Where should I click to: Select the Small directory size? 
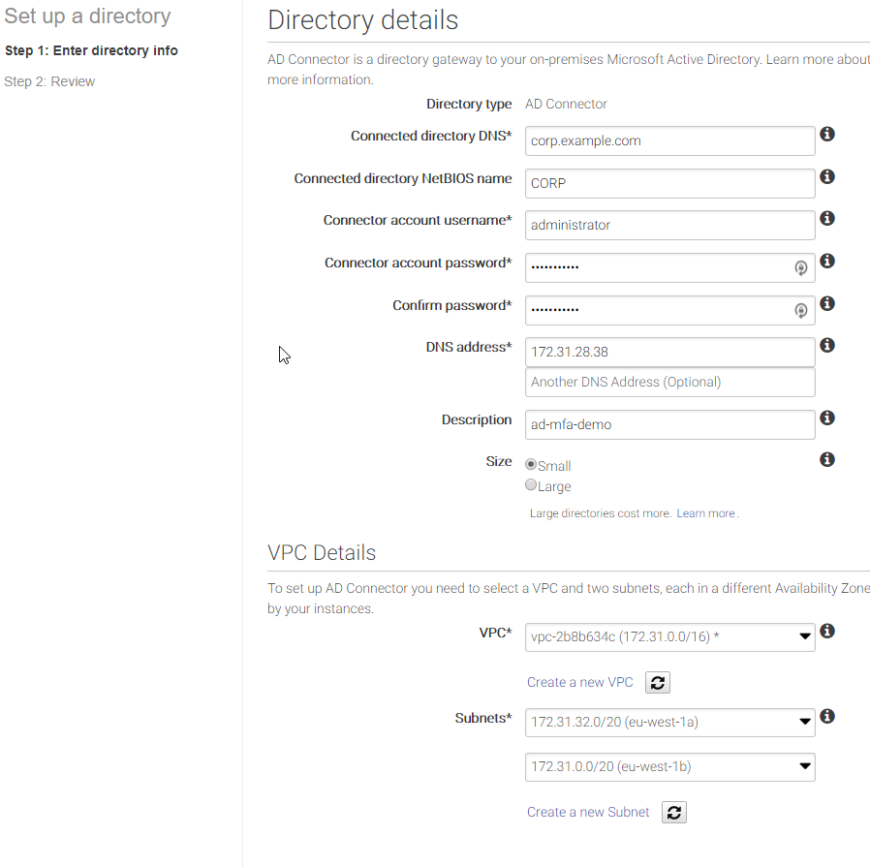point(530,464)
